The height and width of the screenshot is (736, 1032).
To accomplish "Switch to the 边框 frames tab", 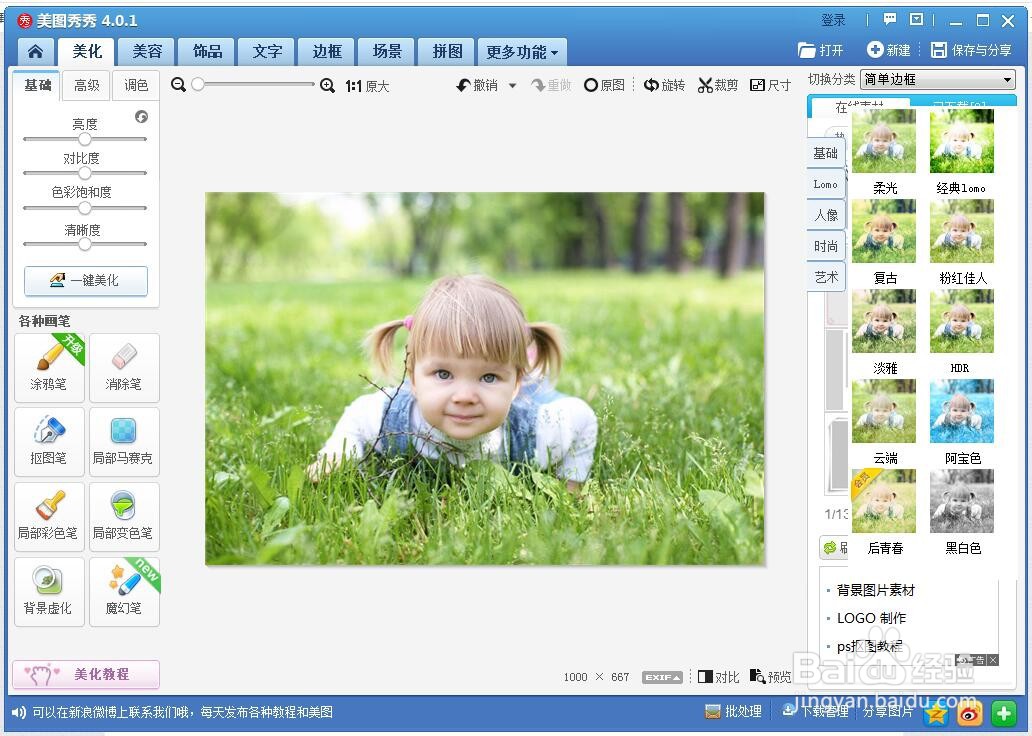I will (x=326, y=51).
